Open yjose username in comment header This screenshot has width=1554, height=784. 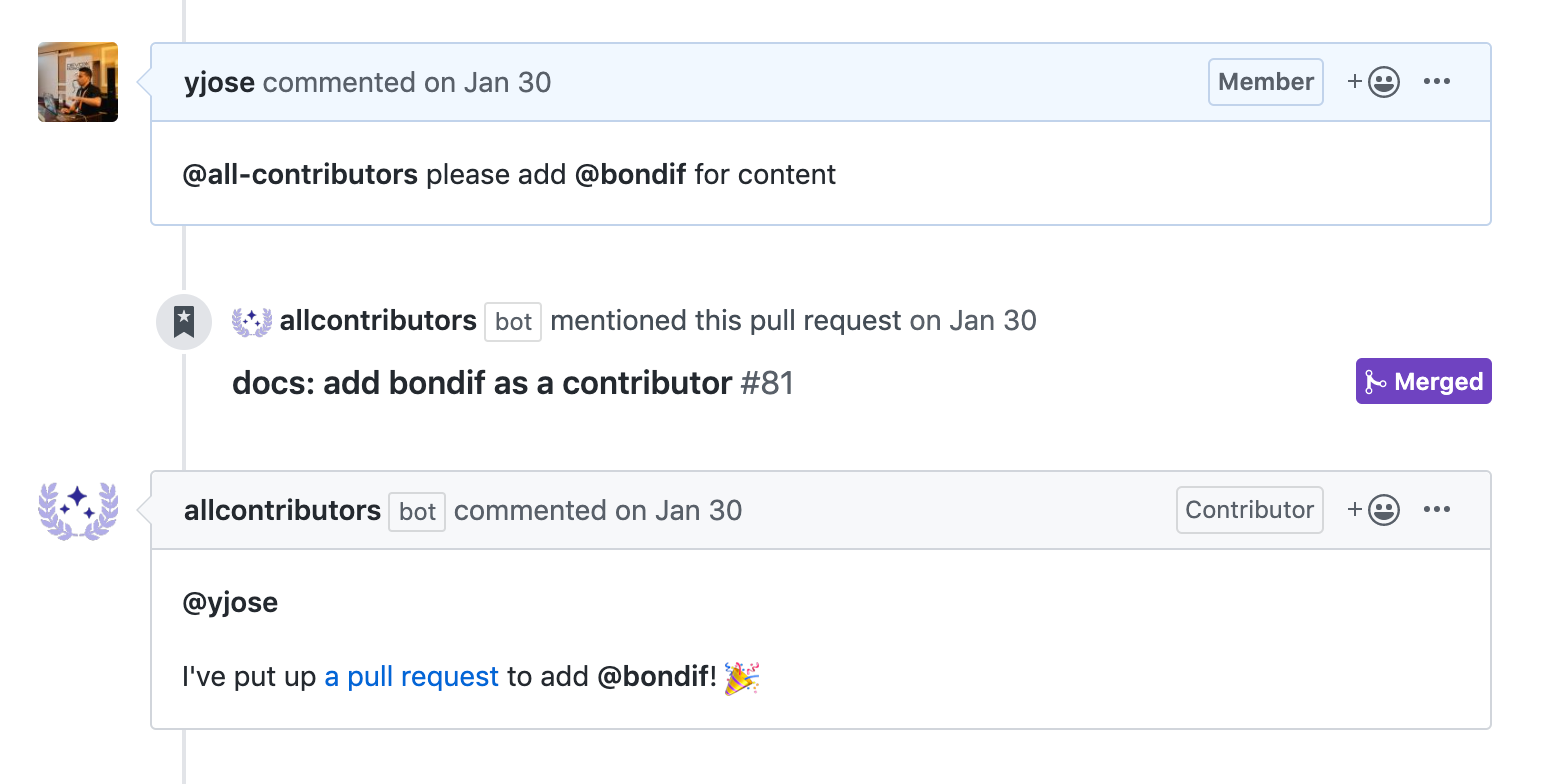[219, 83]
